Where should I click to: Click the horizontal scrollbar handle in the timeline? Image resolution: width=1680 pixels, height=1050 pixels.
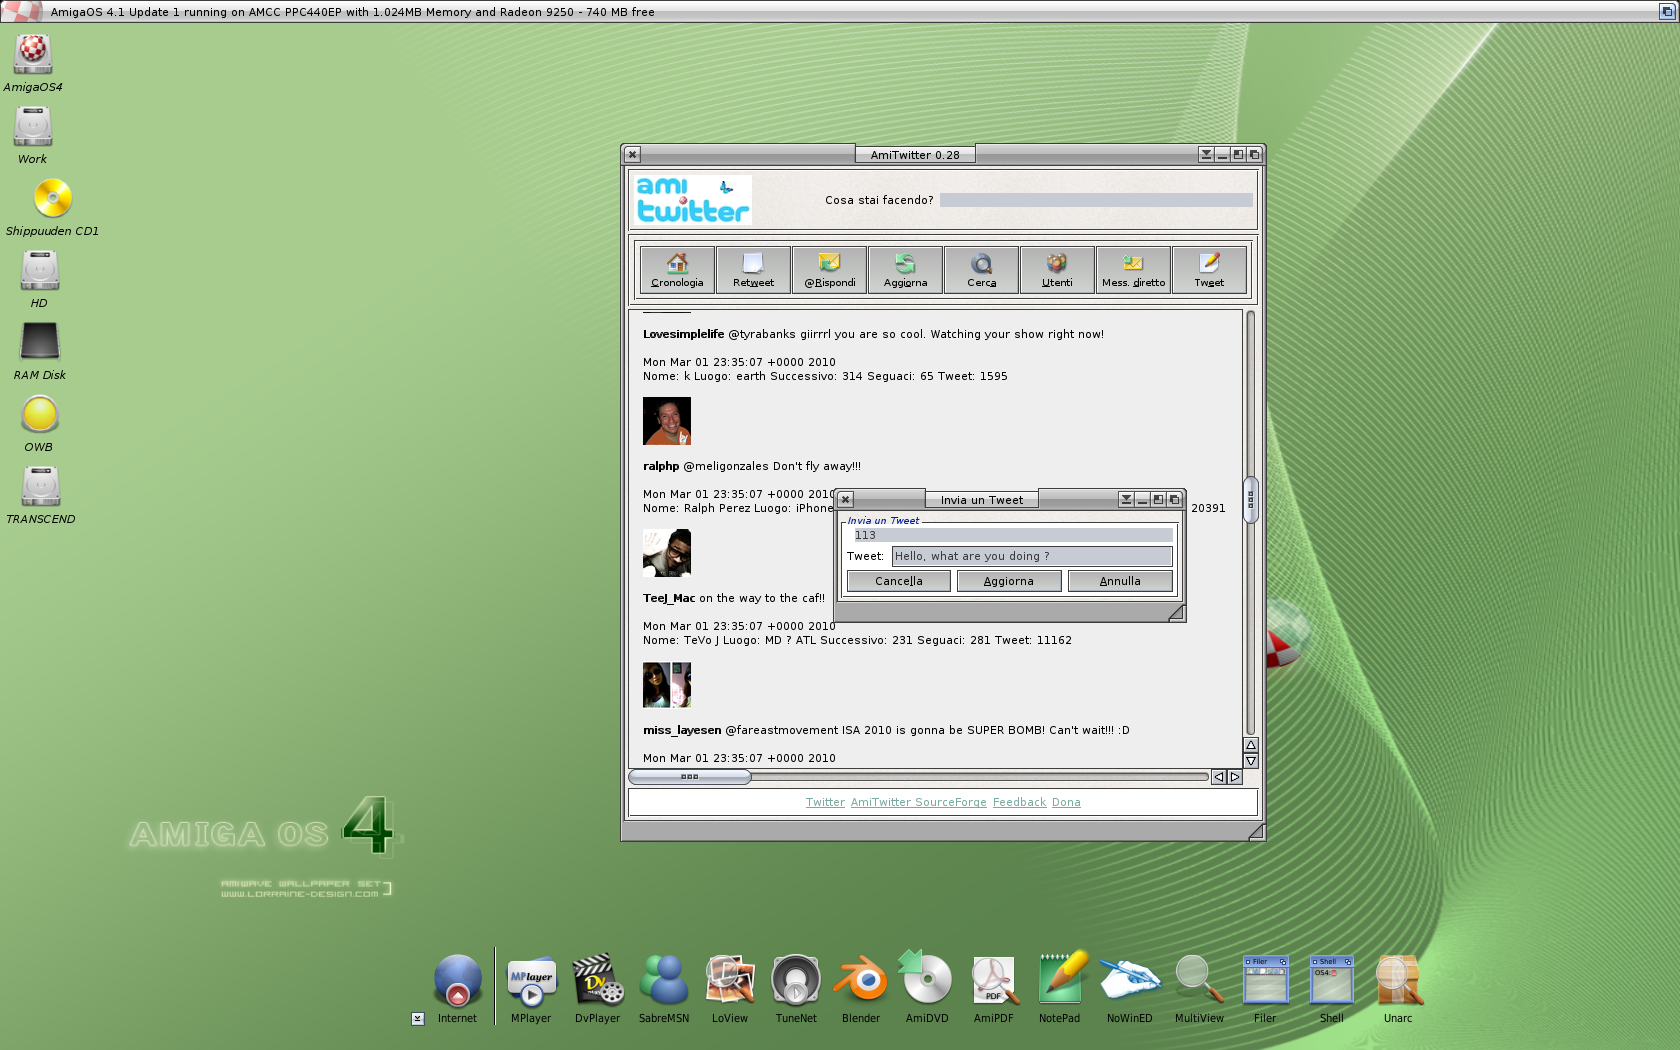(x=690, y=777)
